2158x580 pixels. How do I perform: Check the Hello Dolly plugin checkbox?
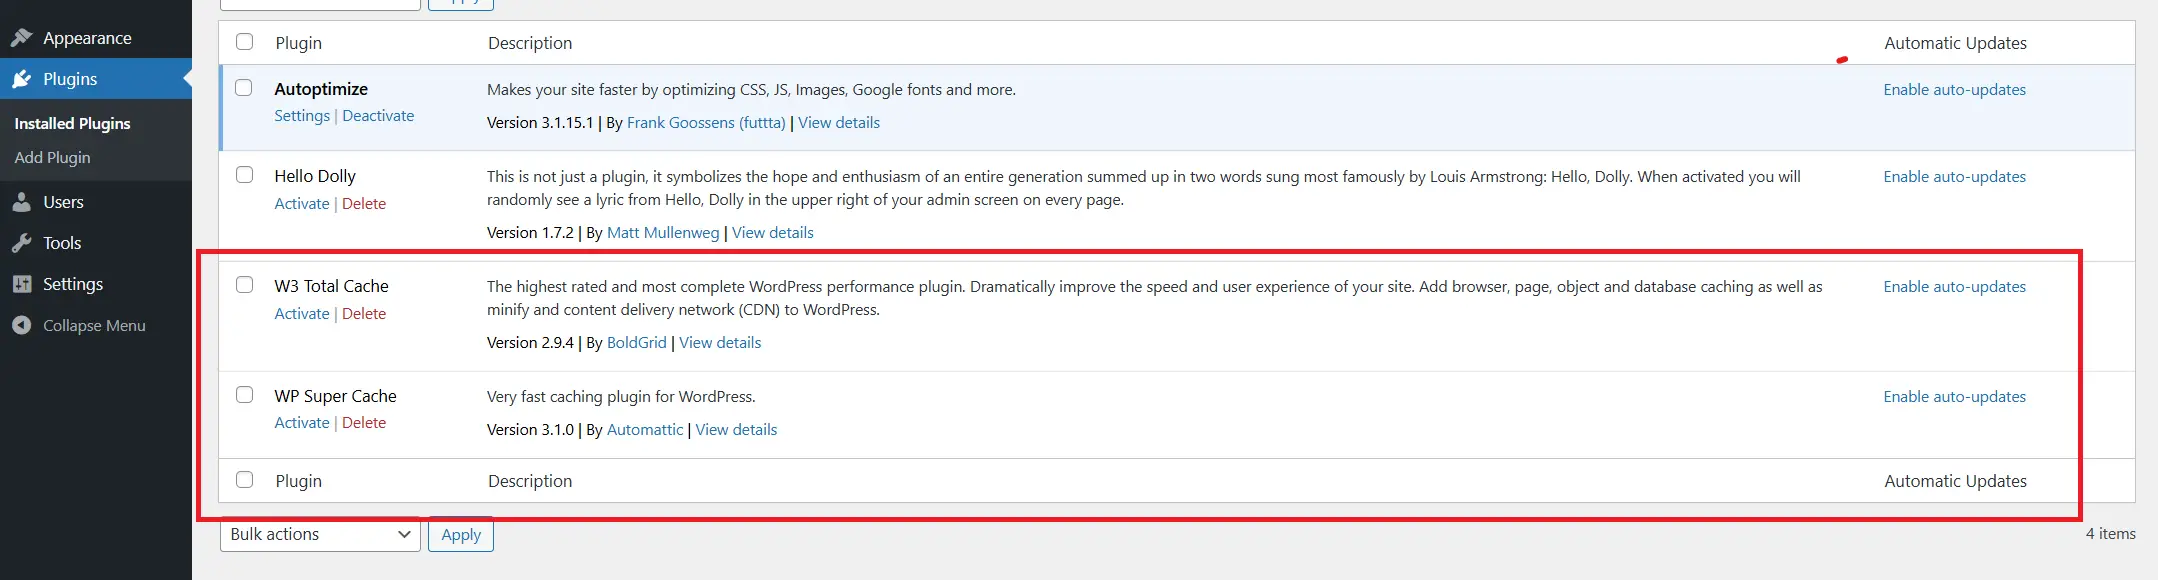(x=244, y=175)
